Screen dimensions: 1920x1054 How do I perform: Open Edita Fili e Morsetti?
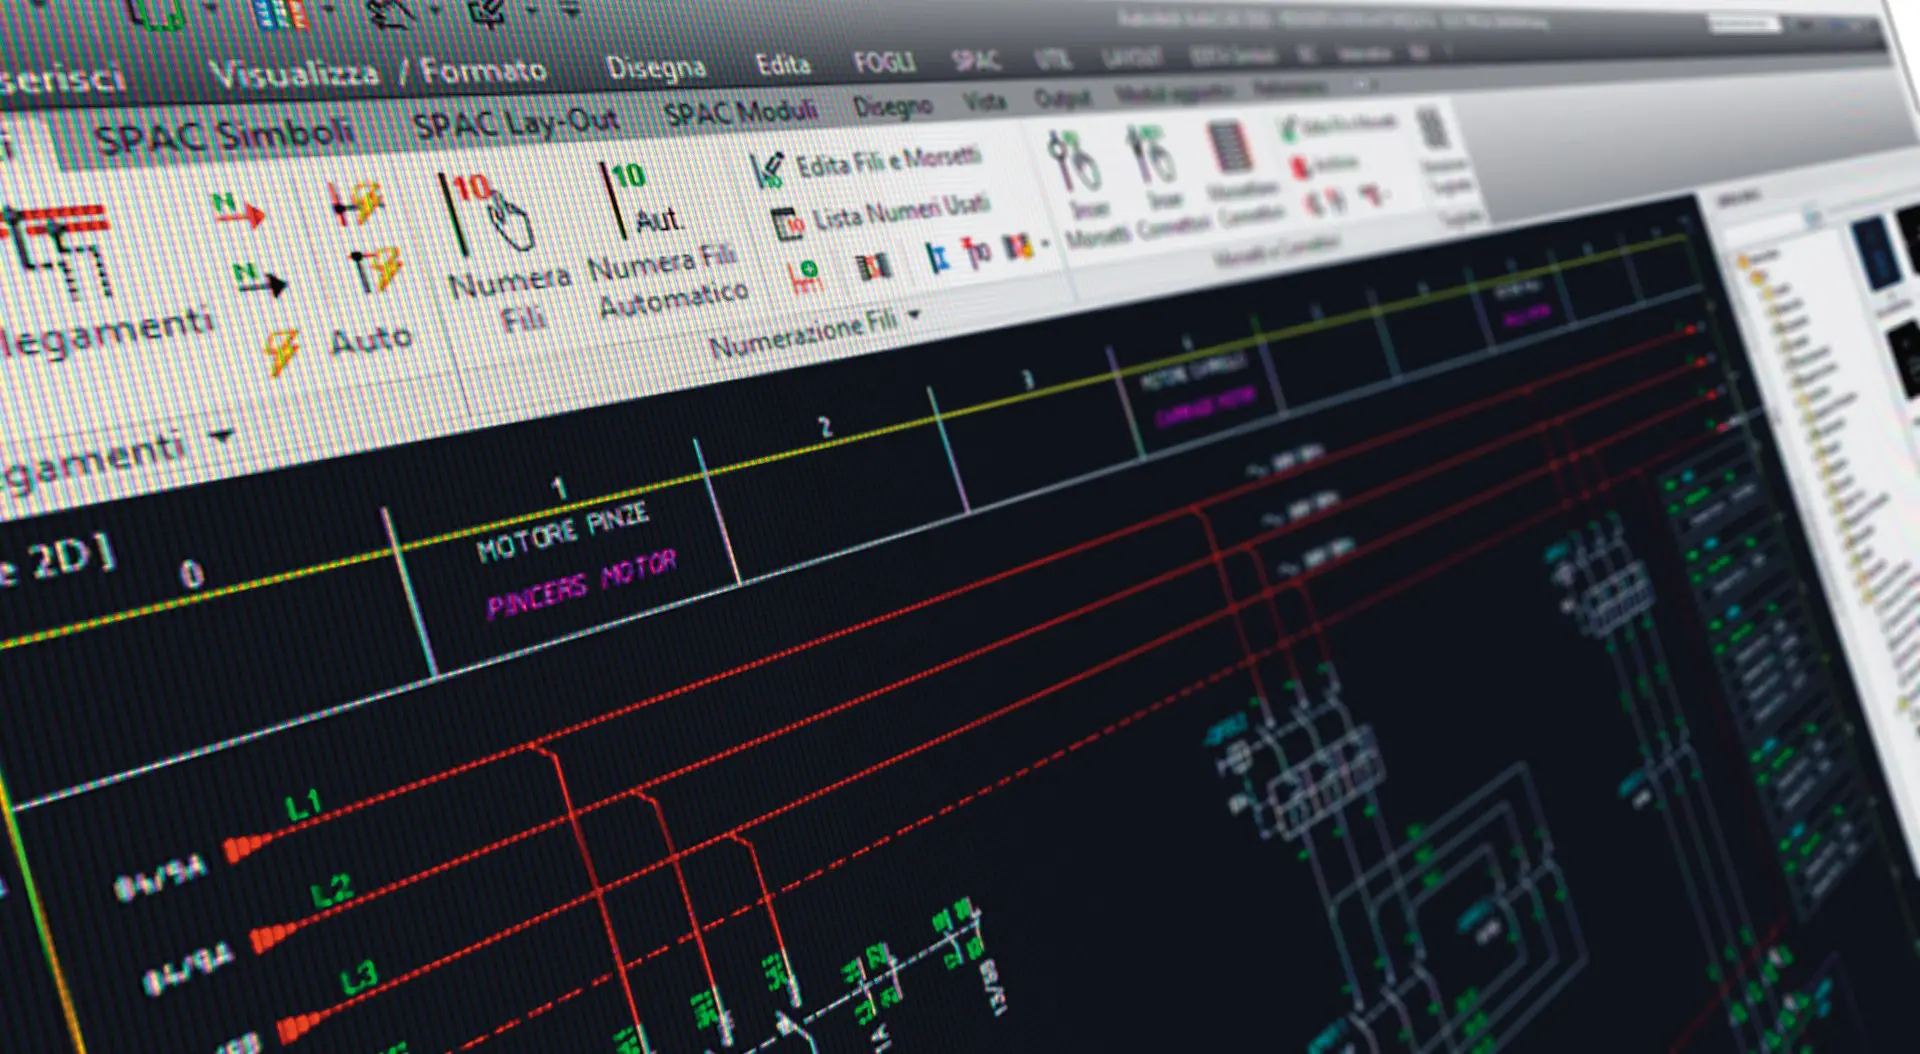pyautogui.click(x=885, y=158)
